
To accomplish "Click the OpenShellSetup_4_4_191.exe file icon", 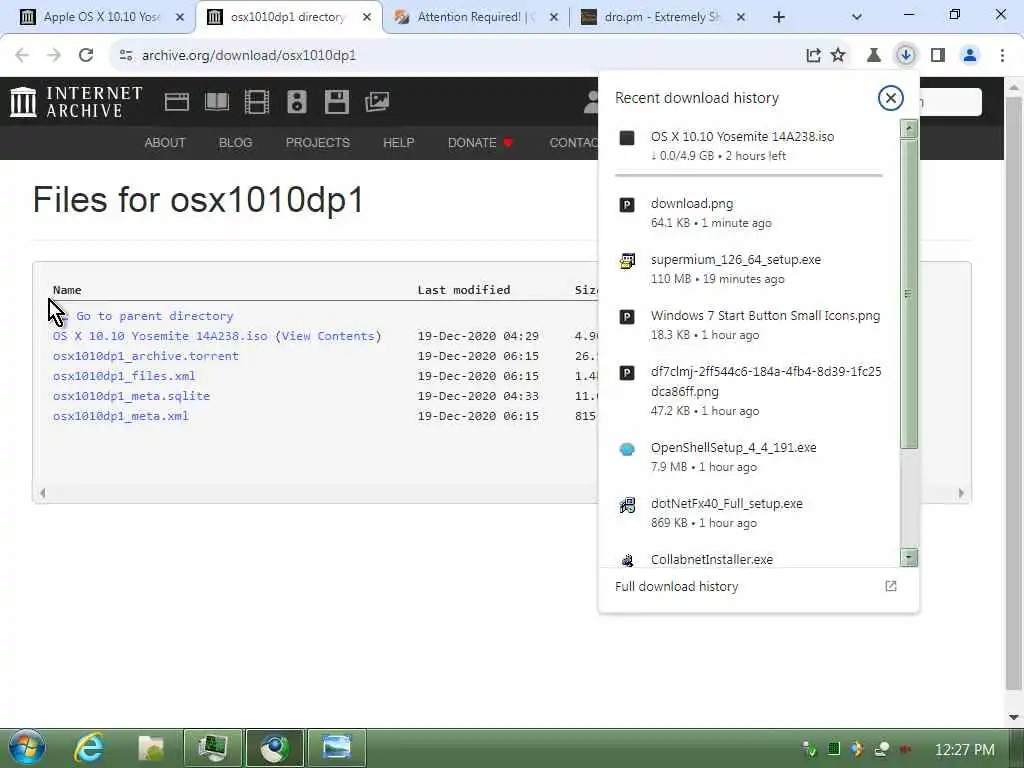I will (x=627, y=449).
